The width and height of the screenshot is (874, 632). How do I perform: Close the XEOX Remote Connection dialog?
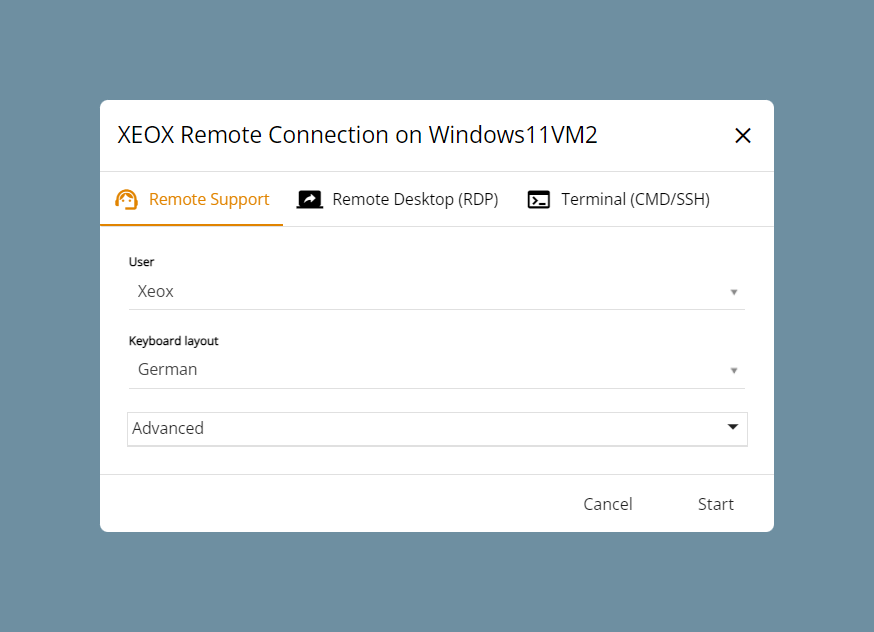[742, 135]
